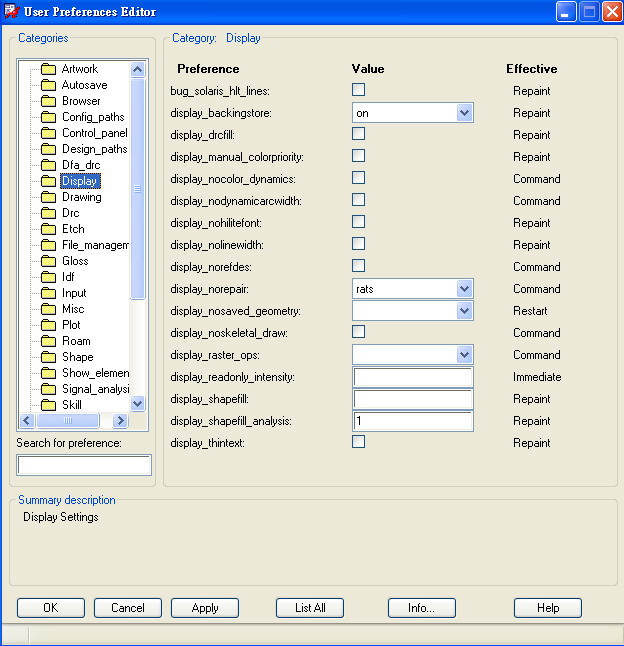This screenshot has width=624, height=646.
Task: Apply preference changes
Action: point(205,608)
